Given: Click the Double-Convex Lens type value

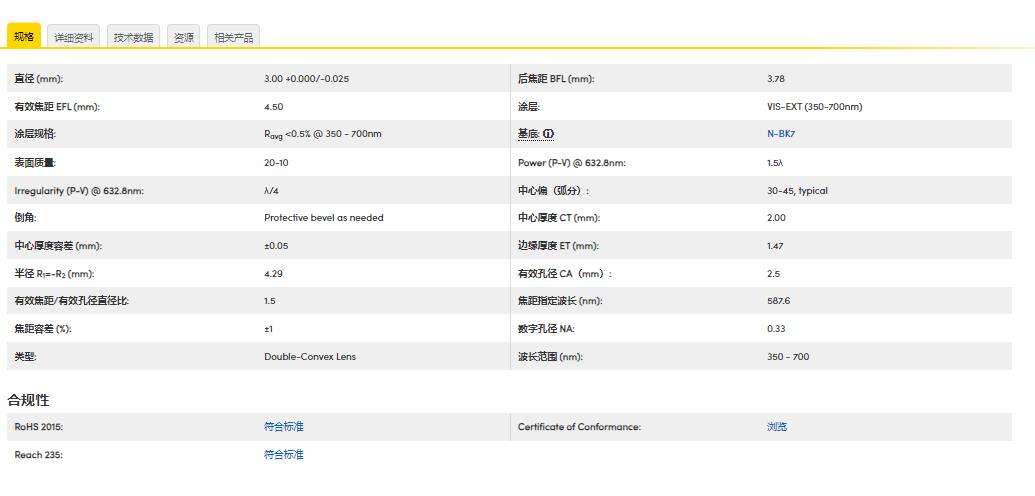Looking at the screenshot, I should click(310, 357).
